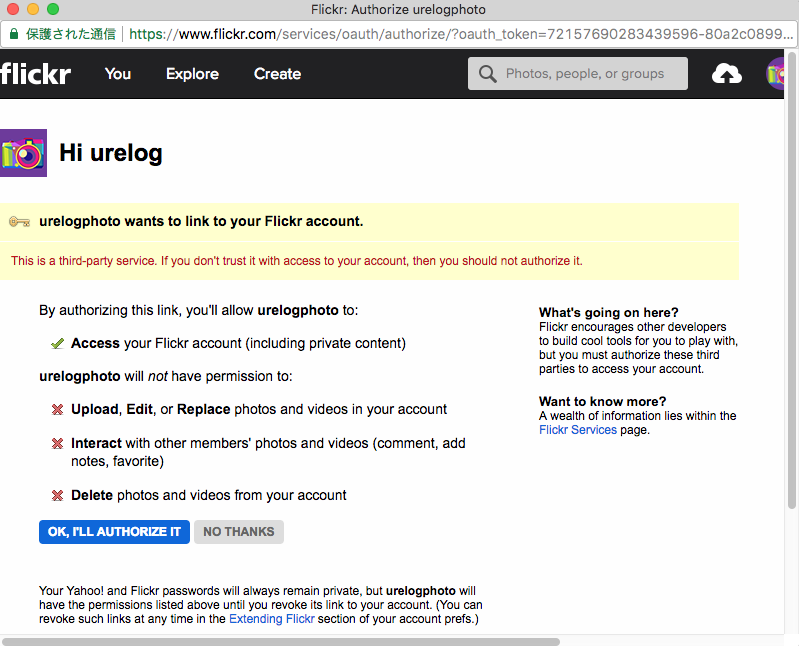799x646 pixels.
Task: Click the 'What's going on here?' heading
Action: [608, 312]
